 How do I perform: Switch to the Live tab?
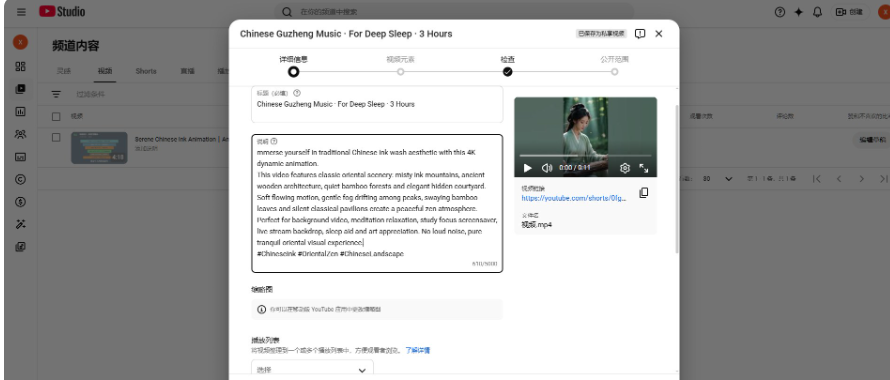pos(187,71)
